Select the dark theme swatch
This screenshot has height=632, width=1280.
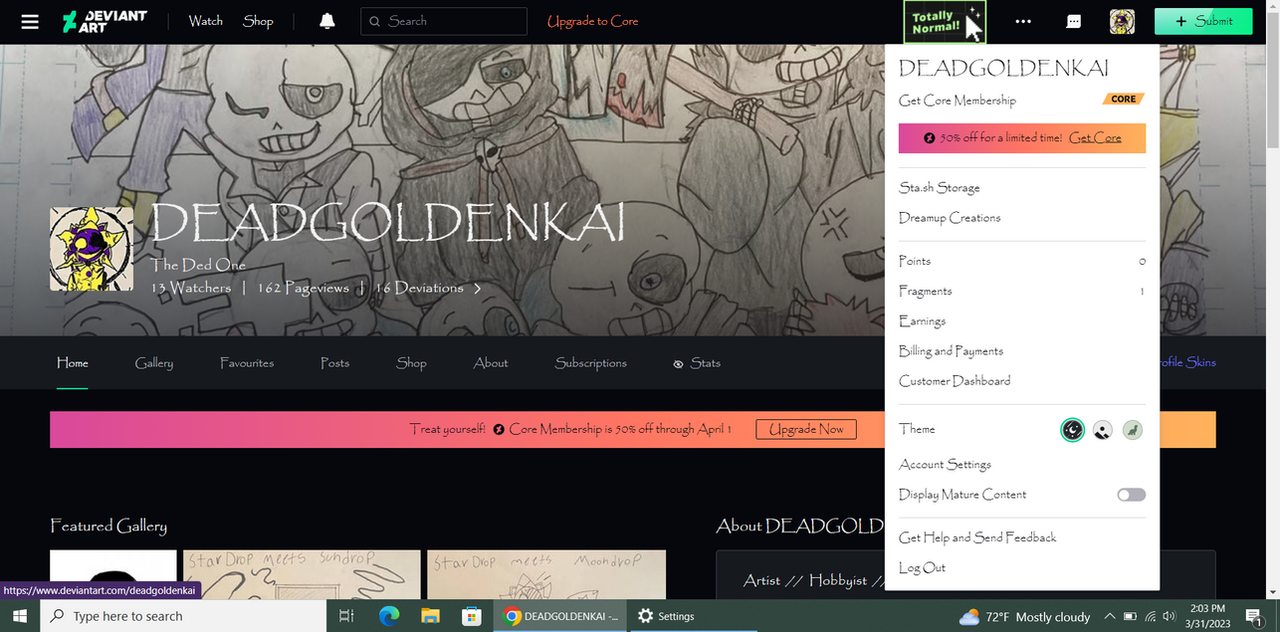pos(1072,430)
